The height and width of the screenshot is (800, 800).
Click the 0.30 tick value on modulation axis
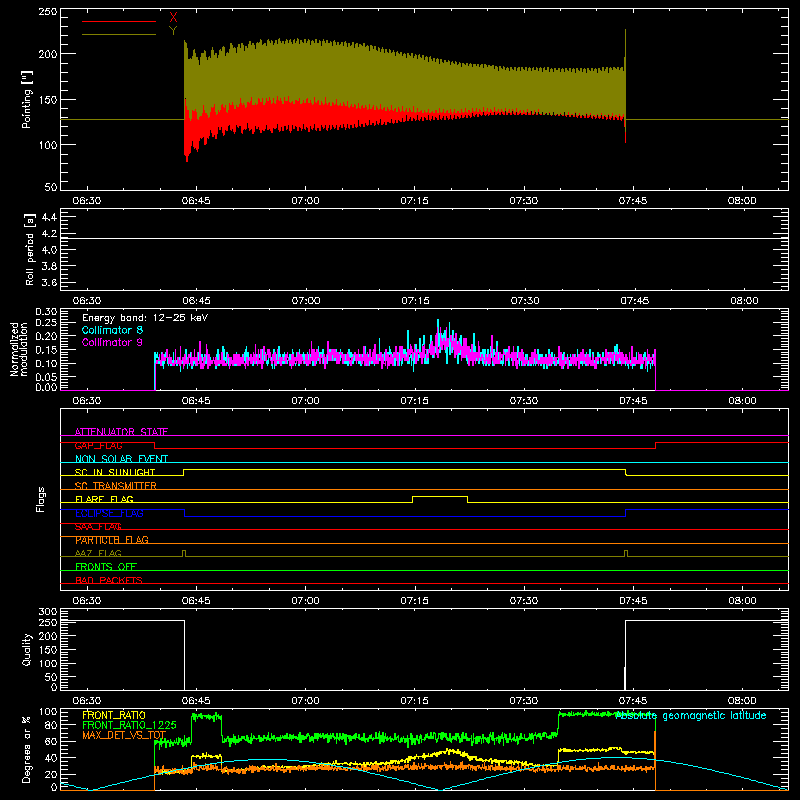pos(46,311)
